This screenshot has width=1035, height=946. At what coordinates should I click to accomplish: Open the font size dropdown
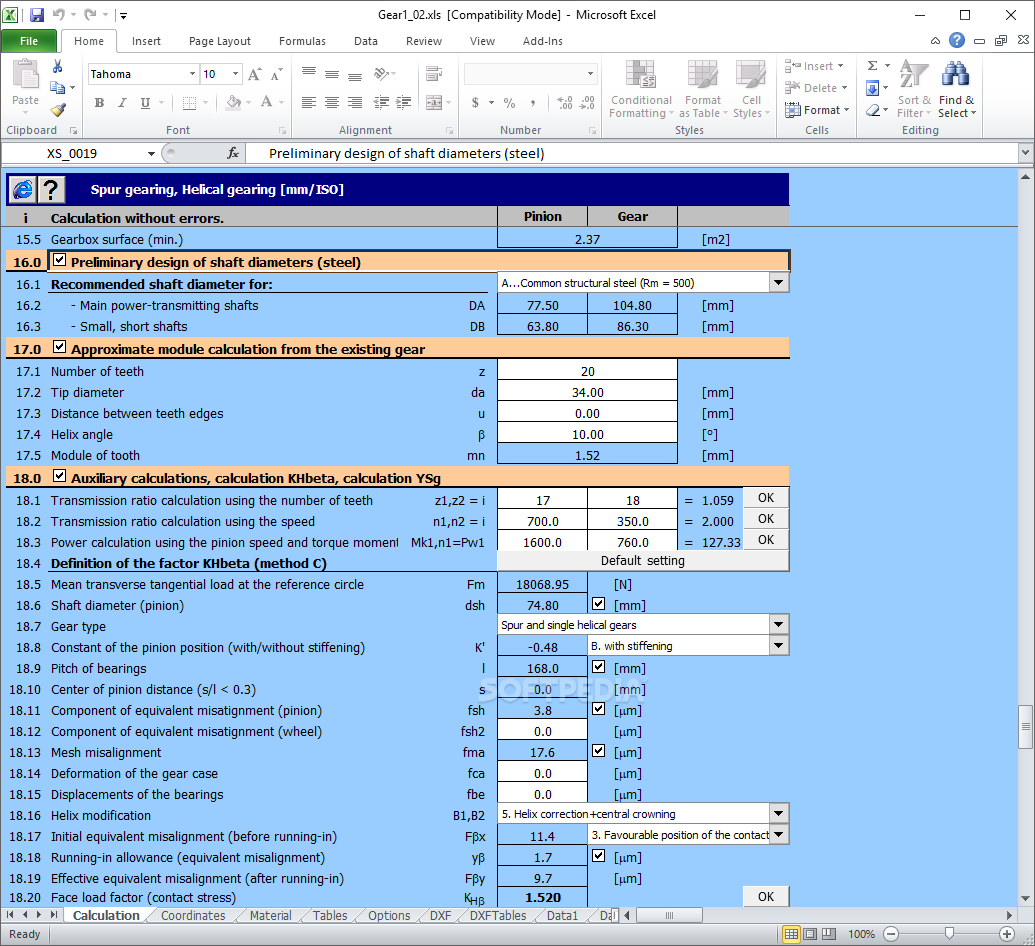(x=235, y=74)
